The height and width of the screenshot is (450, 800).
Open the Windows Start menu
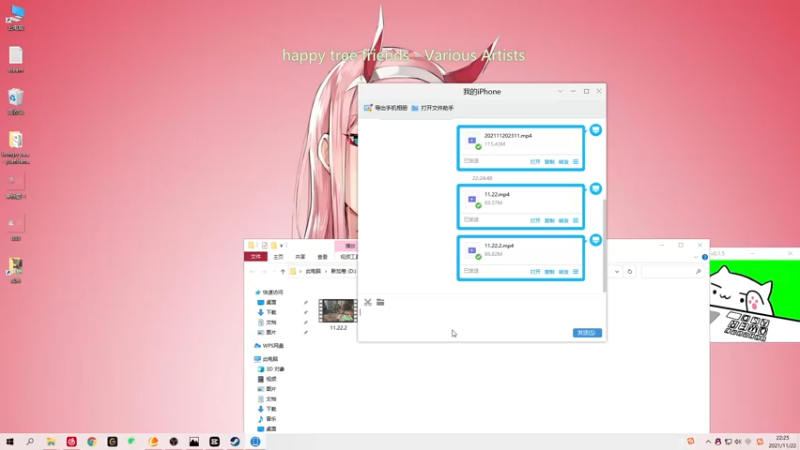pyautogui.click(x=10, y=442)
